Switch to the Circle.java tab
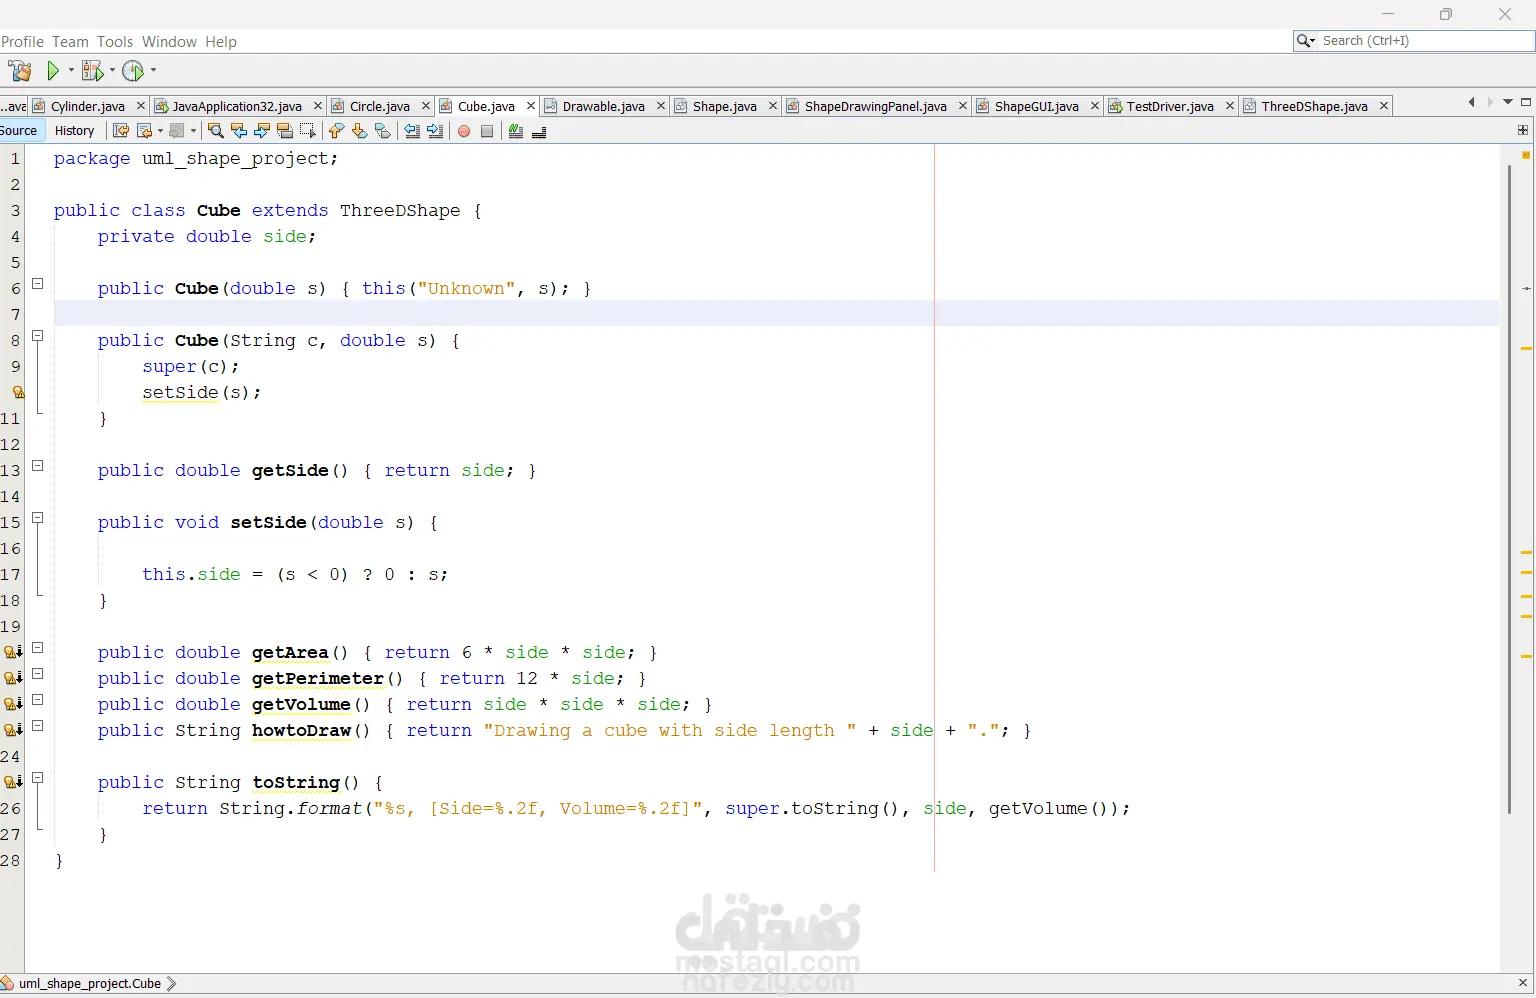 380,106
